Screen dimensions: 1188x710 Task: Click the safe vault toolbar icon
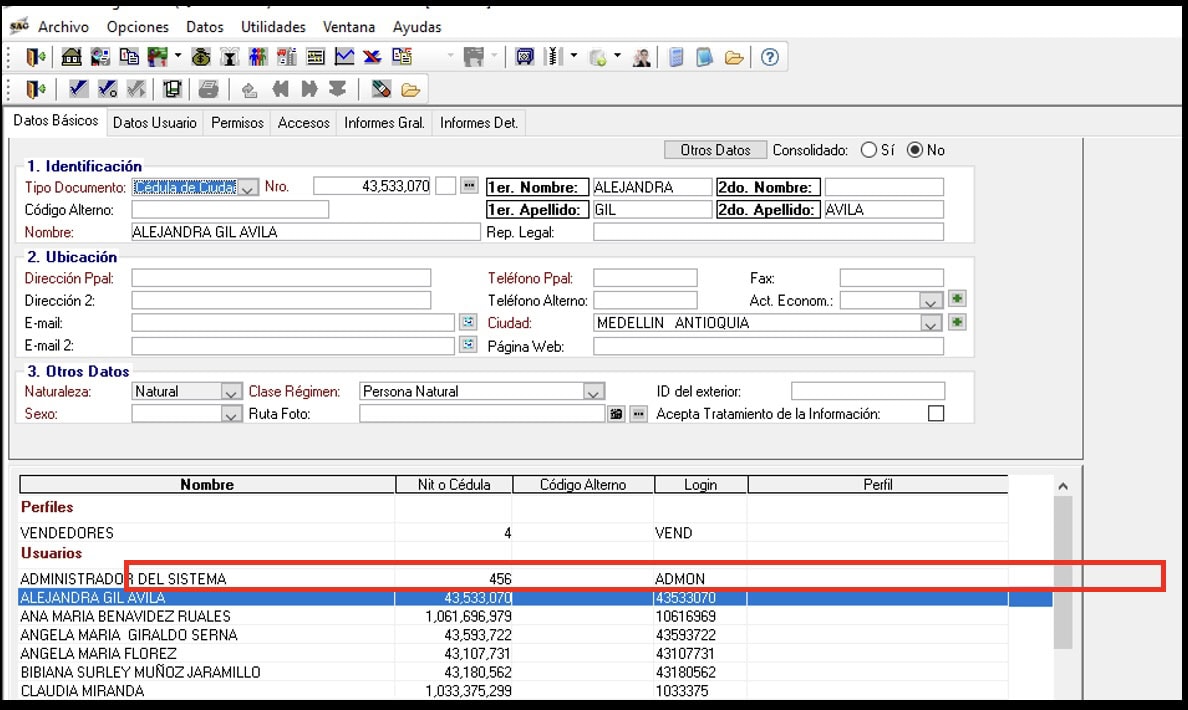(x=524, y=57)
